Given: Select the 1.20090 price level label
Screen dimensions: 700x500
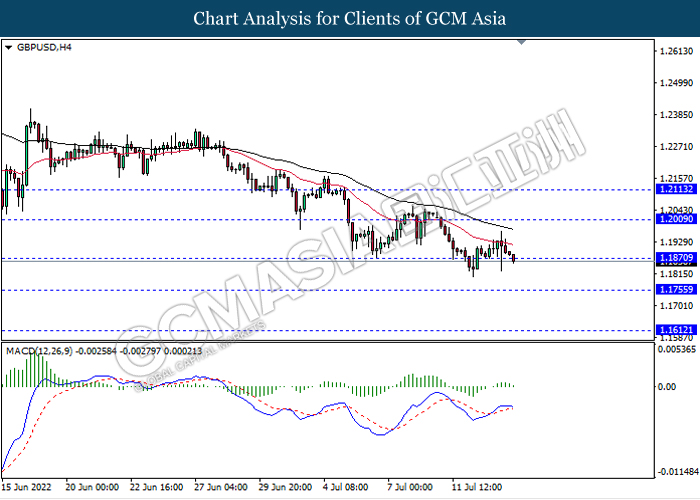Looking at the screenshot, I should coord(676,219).
